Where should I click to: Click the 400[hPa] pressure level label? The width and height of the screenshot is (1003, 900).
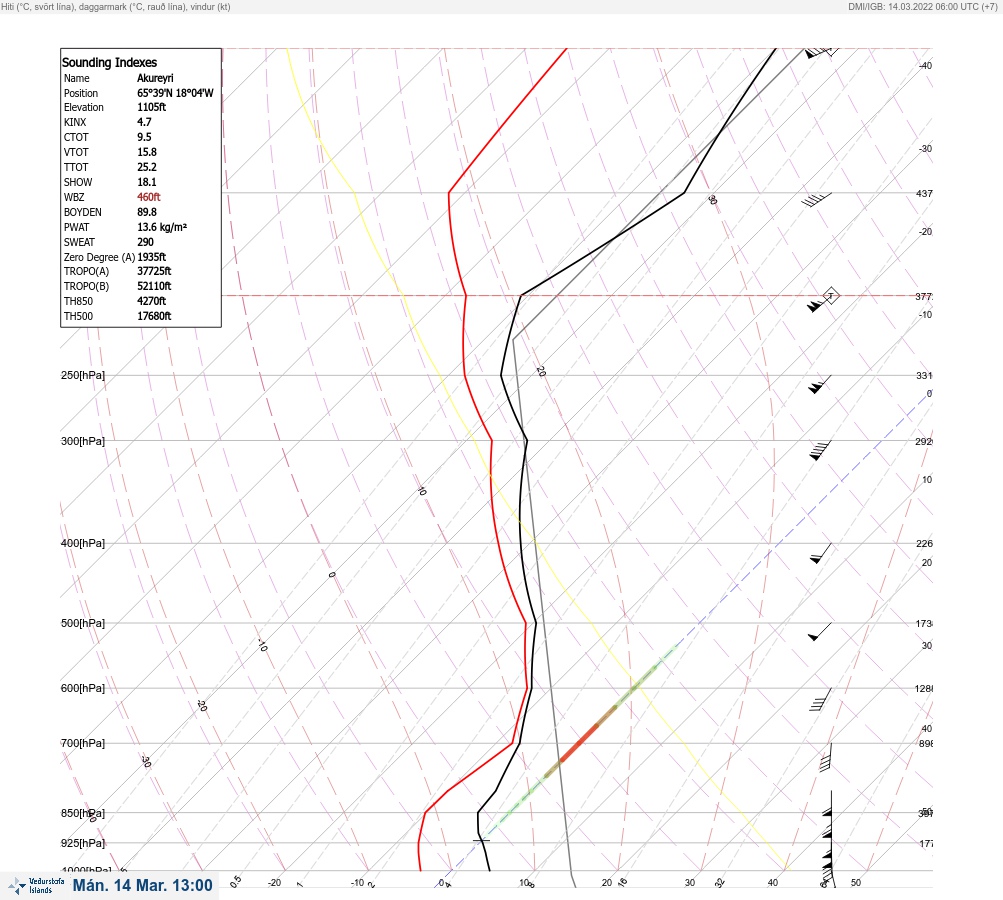[83, 544]
